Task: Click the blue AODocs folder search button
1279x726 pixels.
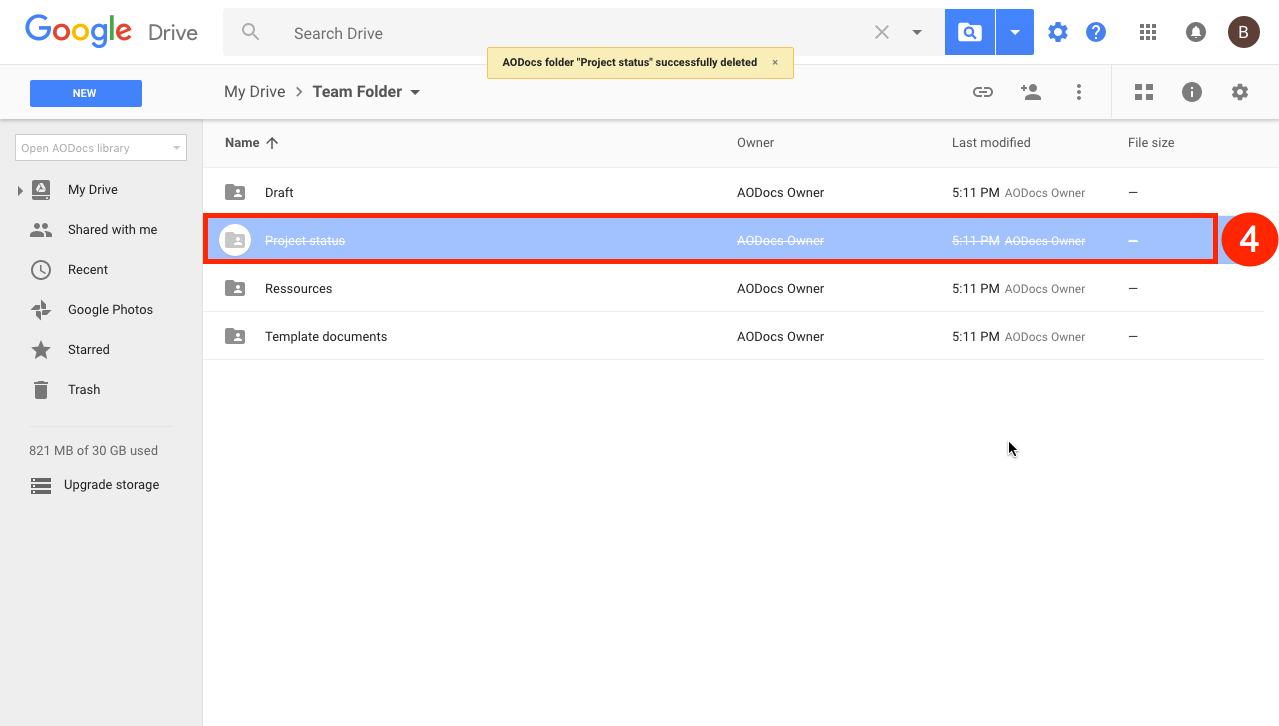Action: click(x=969, y=33)
